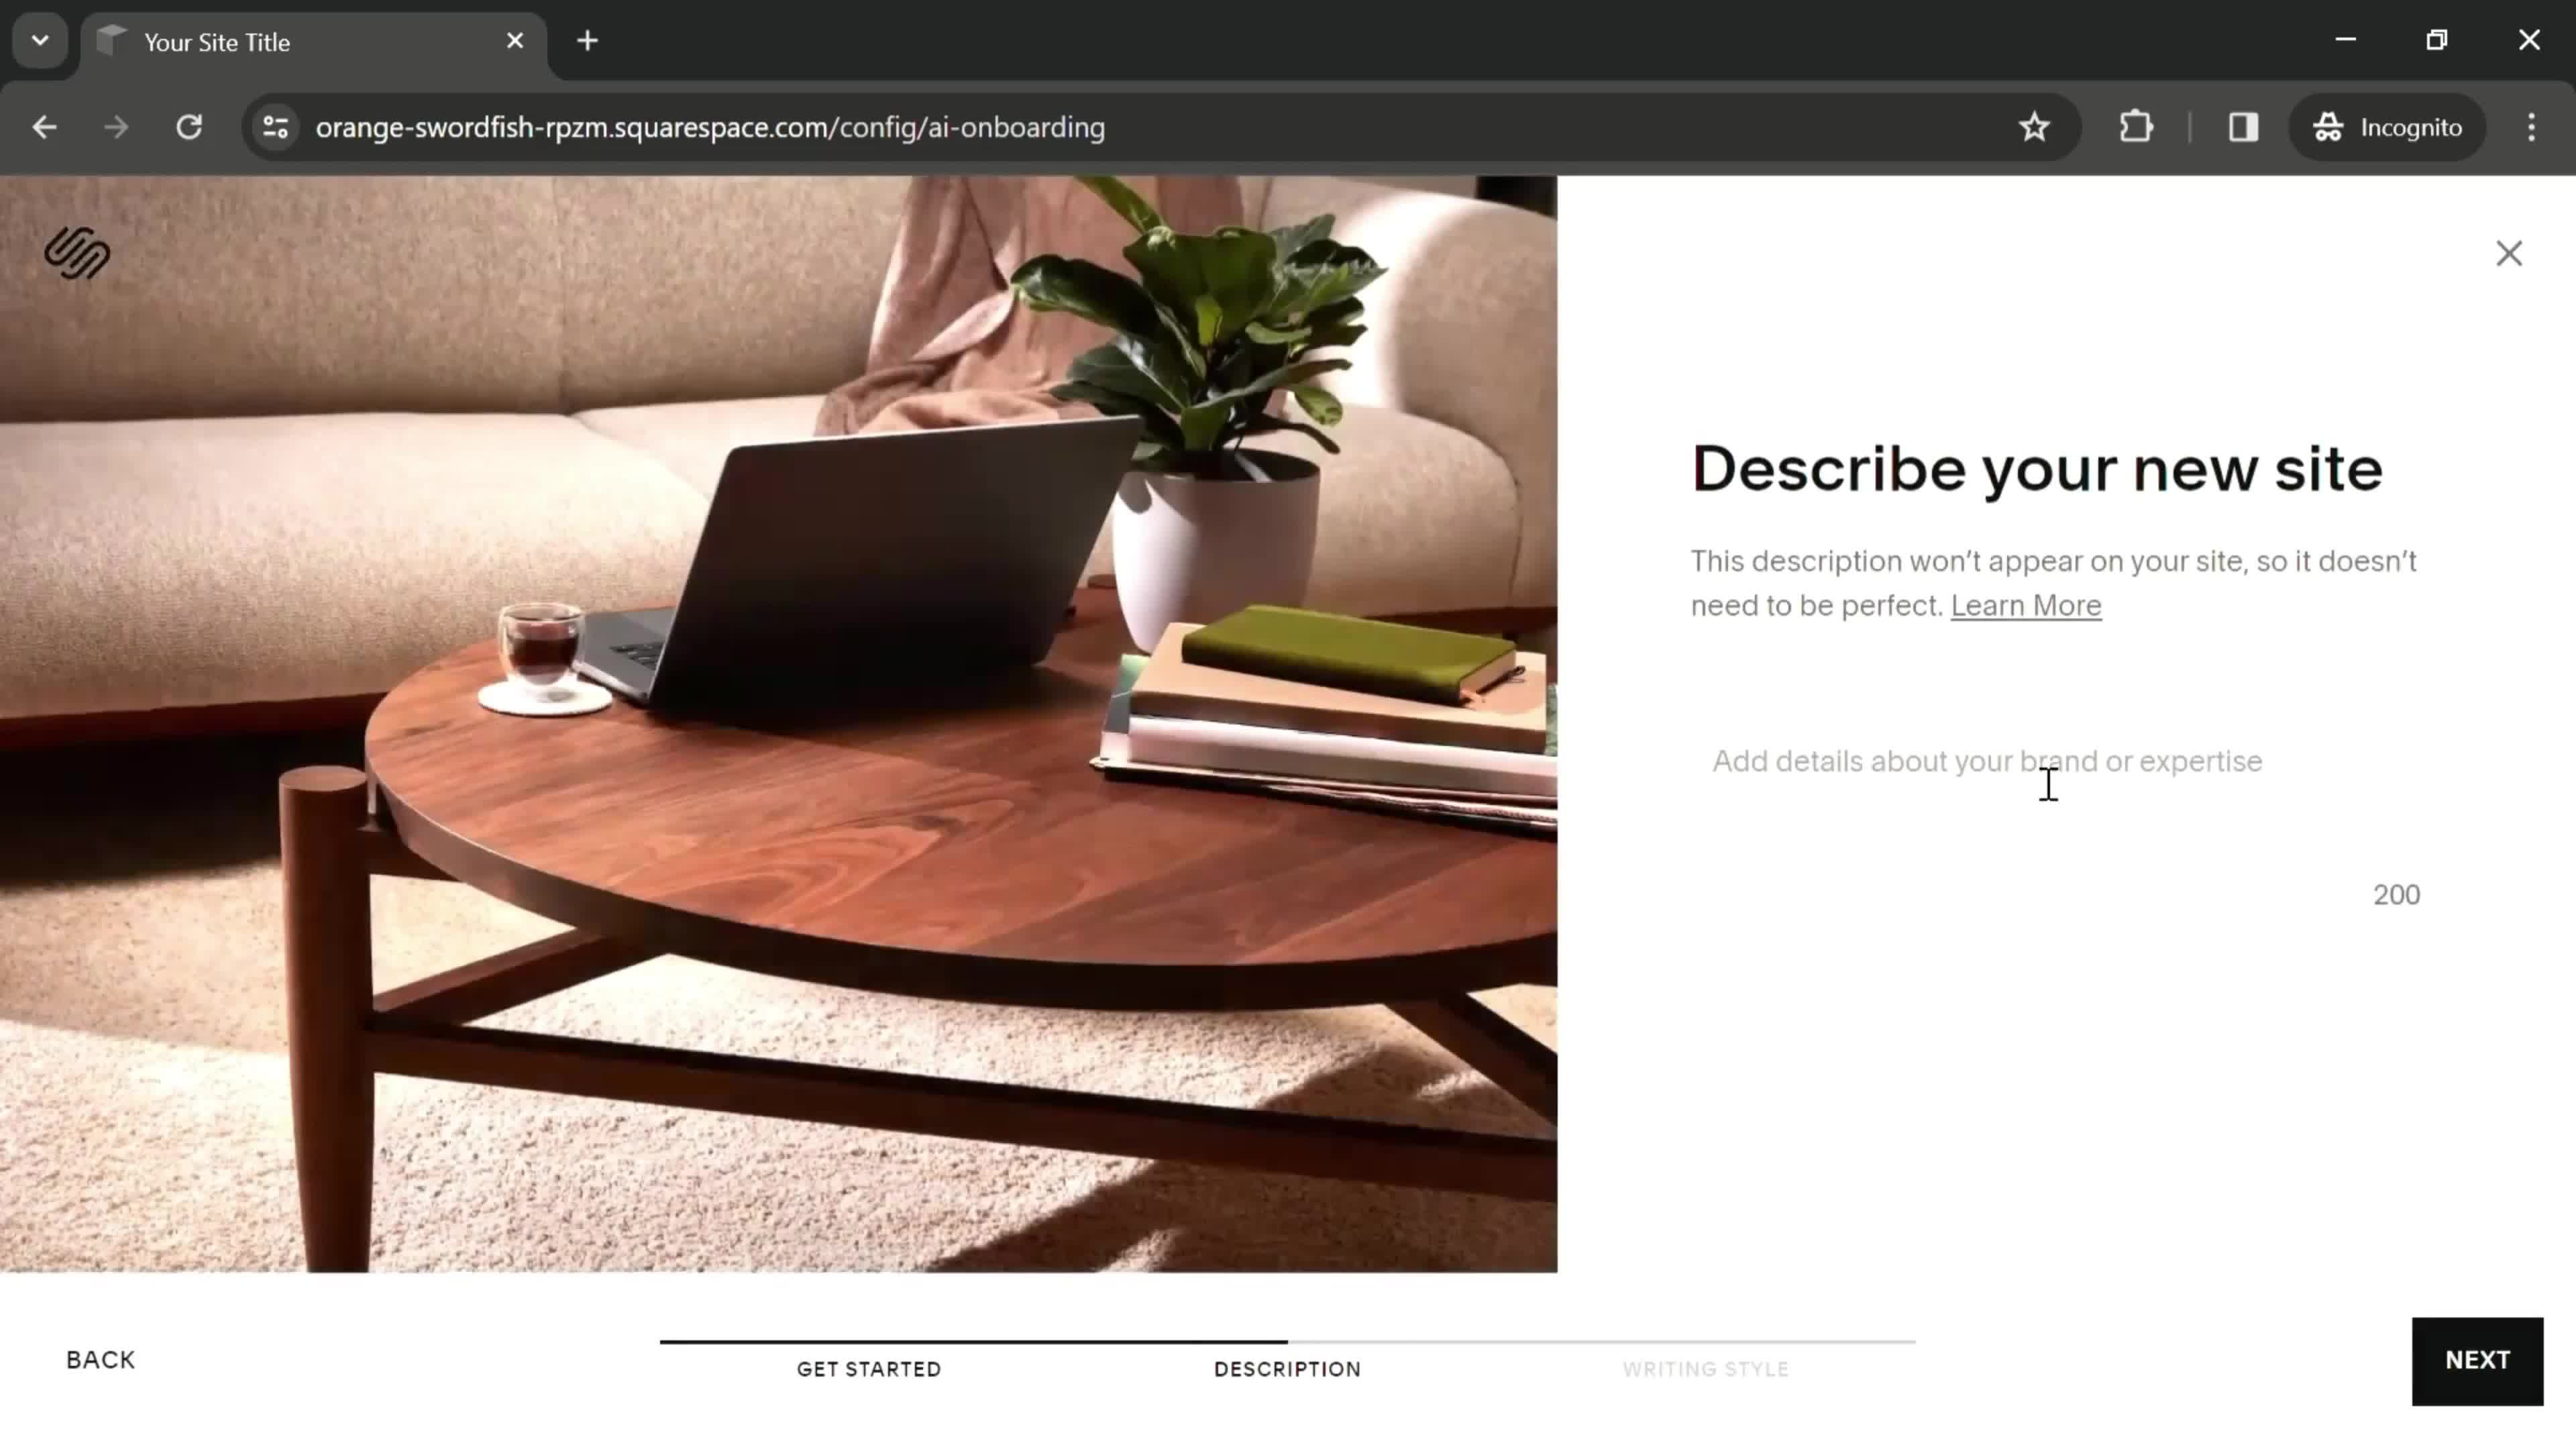Click the browser address bar URL
Image resolution: width=2576 pixels, height=1449 pixels.
point(711,125)
